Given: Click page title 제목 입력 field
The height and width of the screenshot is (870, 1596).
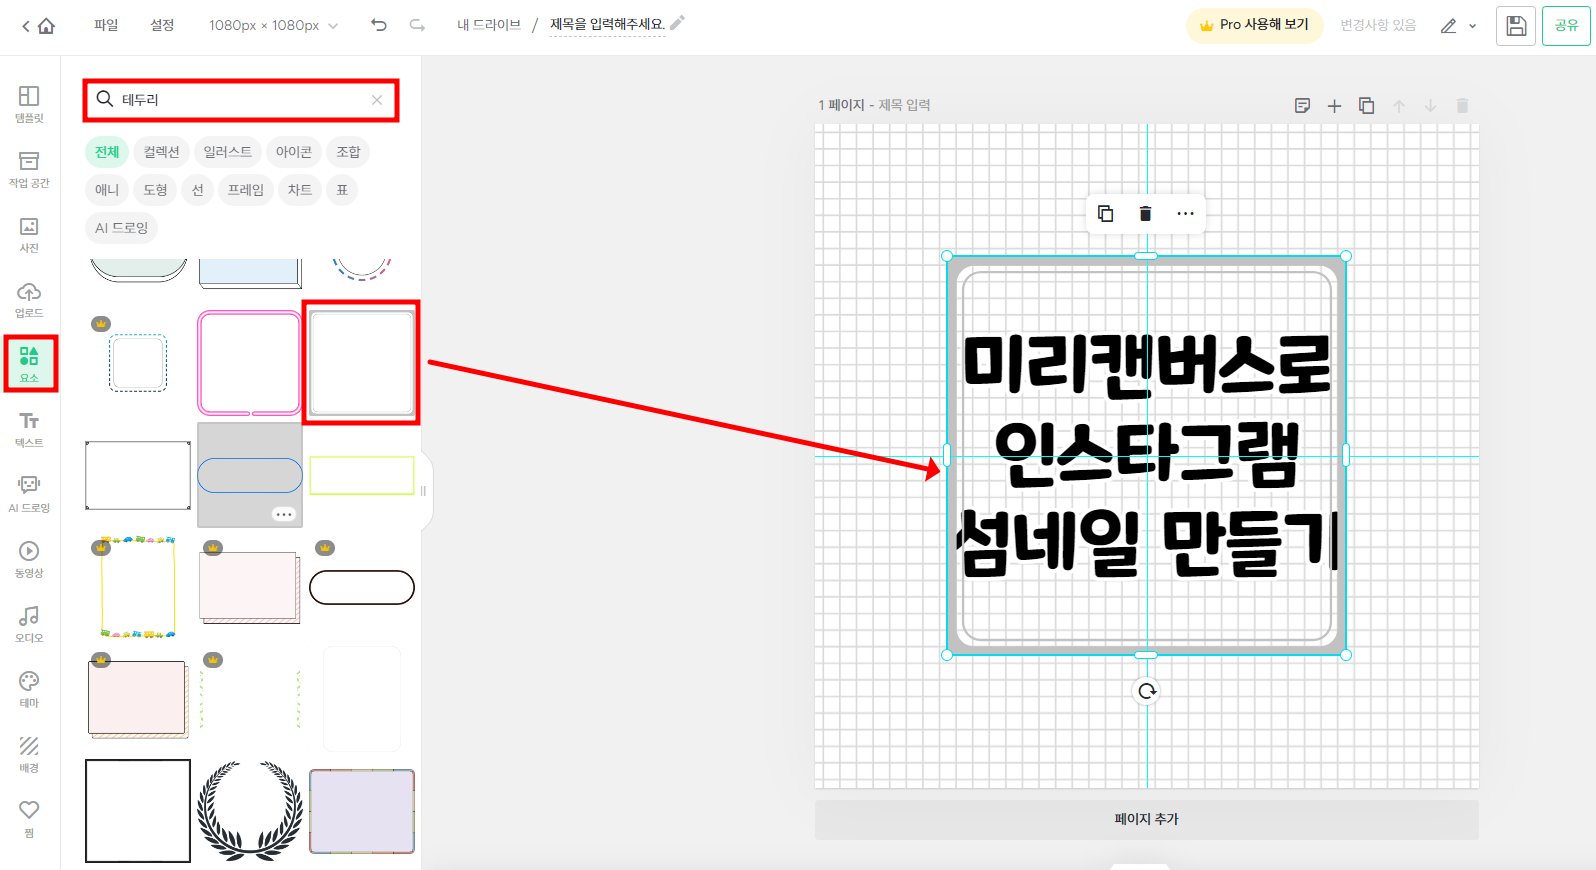Looking at the screenshot, I should (x=904, y=105).
